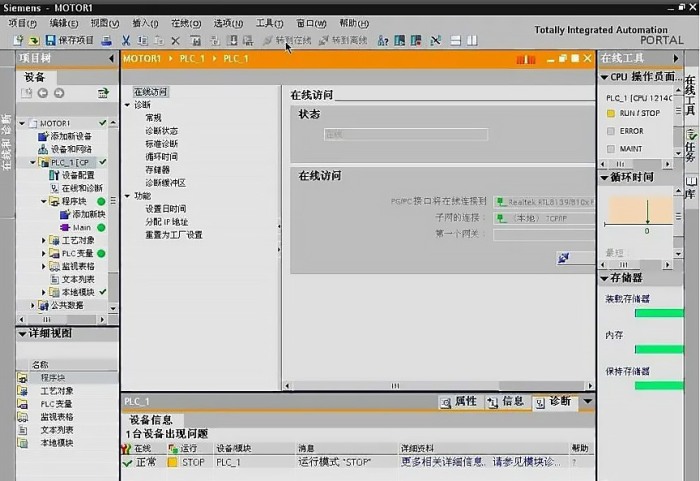
Task: Click the delete X icon in toolbar
Action: point(175,41)
